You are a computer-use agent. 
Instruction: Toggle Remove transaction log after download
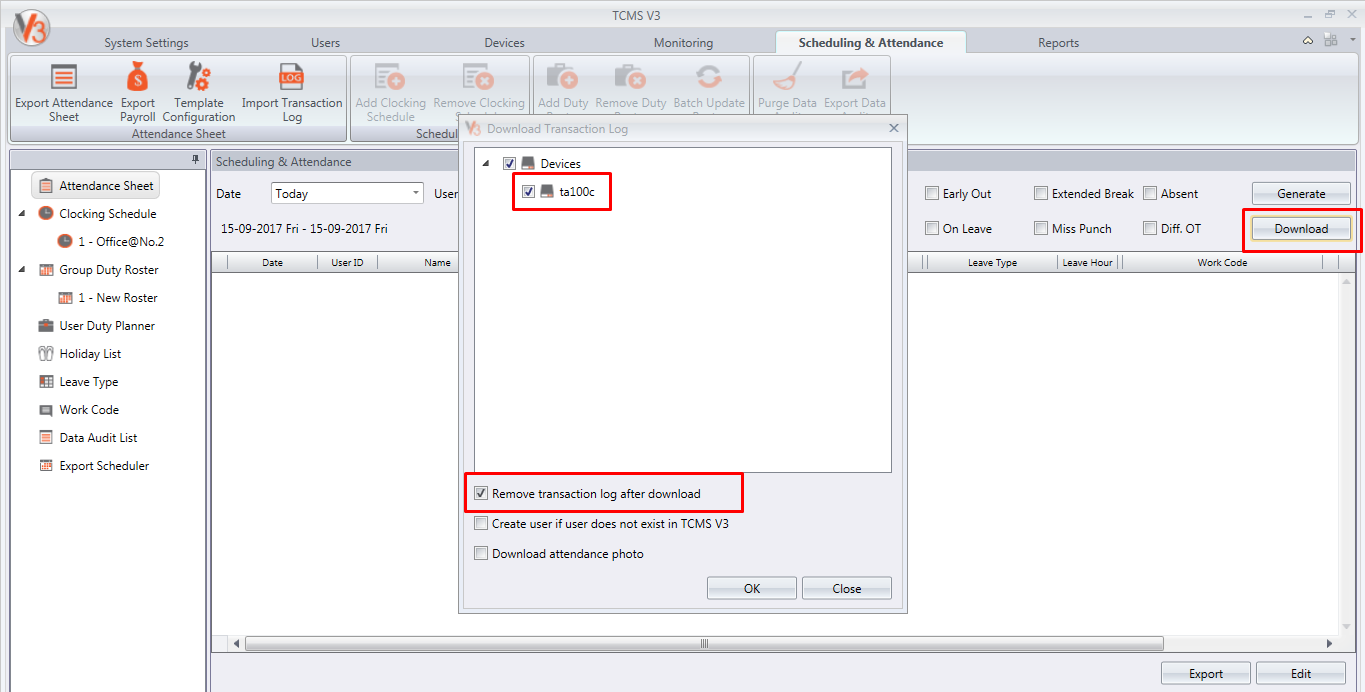(x=481, y=494)
